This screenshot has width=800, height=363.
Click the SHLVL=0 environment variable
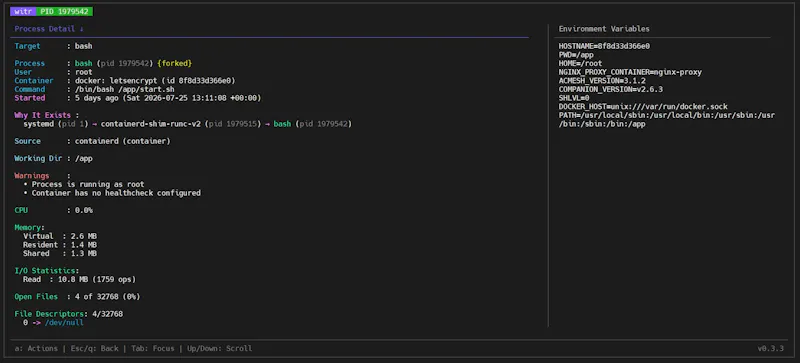point(574,98)
